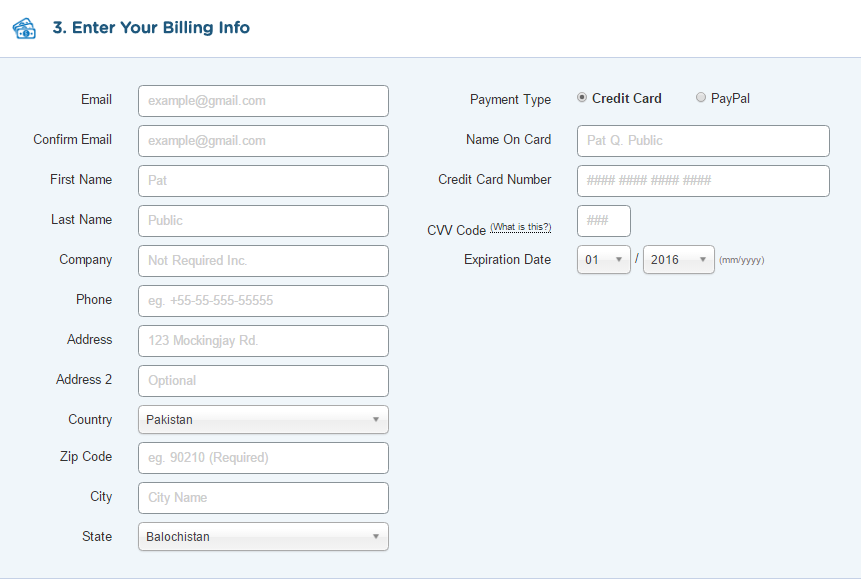Click the CVV Code input field
This screenshot has width=861, height=581.
(x=603, y=220)
